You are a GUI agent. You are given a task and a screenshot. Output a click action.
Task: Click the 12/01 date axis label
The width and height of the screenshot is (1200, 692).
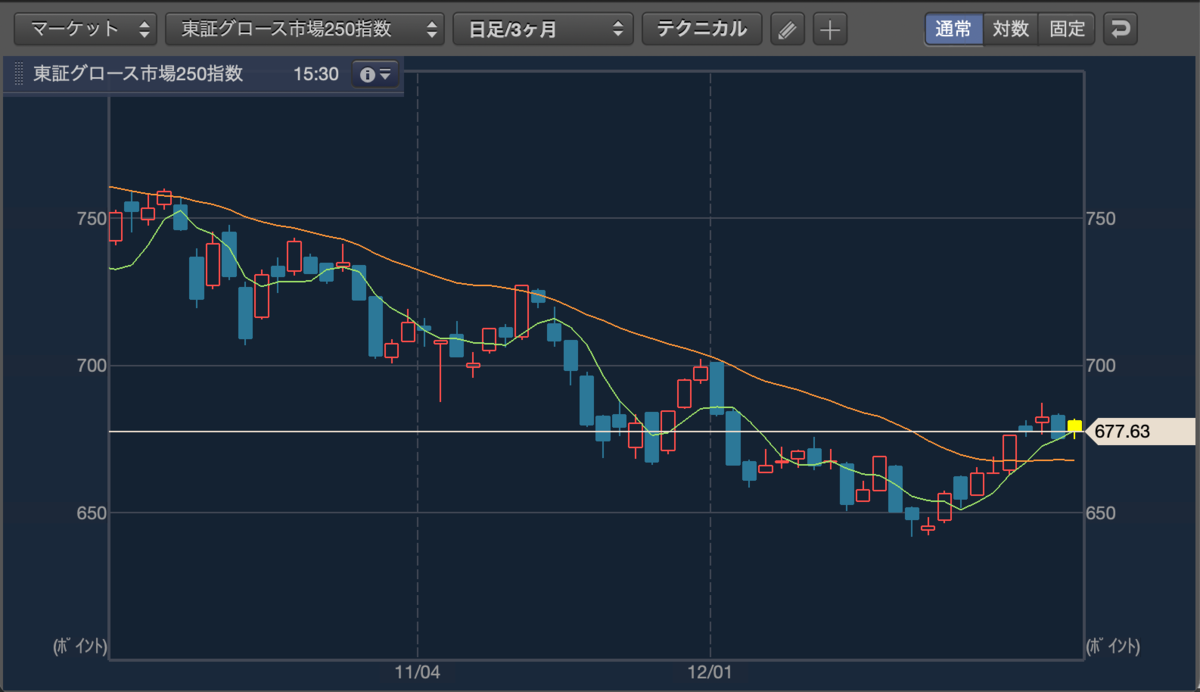click(x=710, y=671)
